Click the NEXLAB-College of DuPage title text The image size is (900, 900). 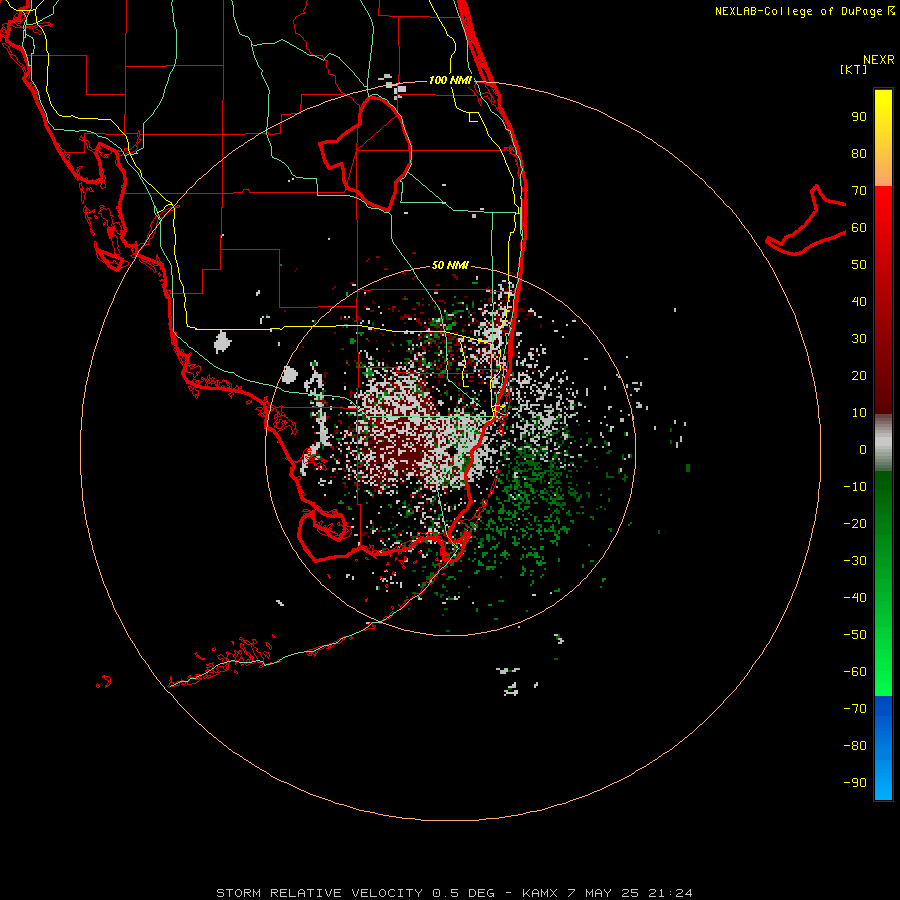[799, 11]
